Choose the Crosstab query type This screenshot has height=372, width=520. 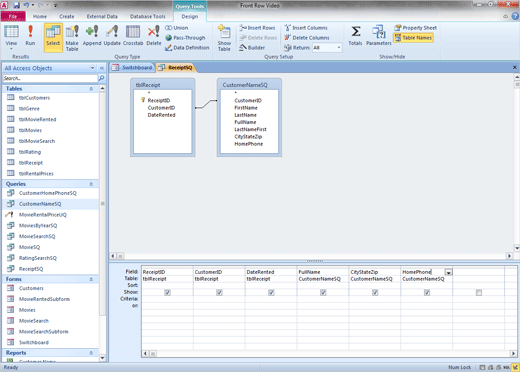point(133,36)
